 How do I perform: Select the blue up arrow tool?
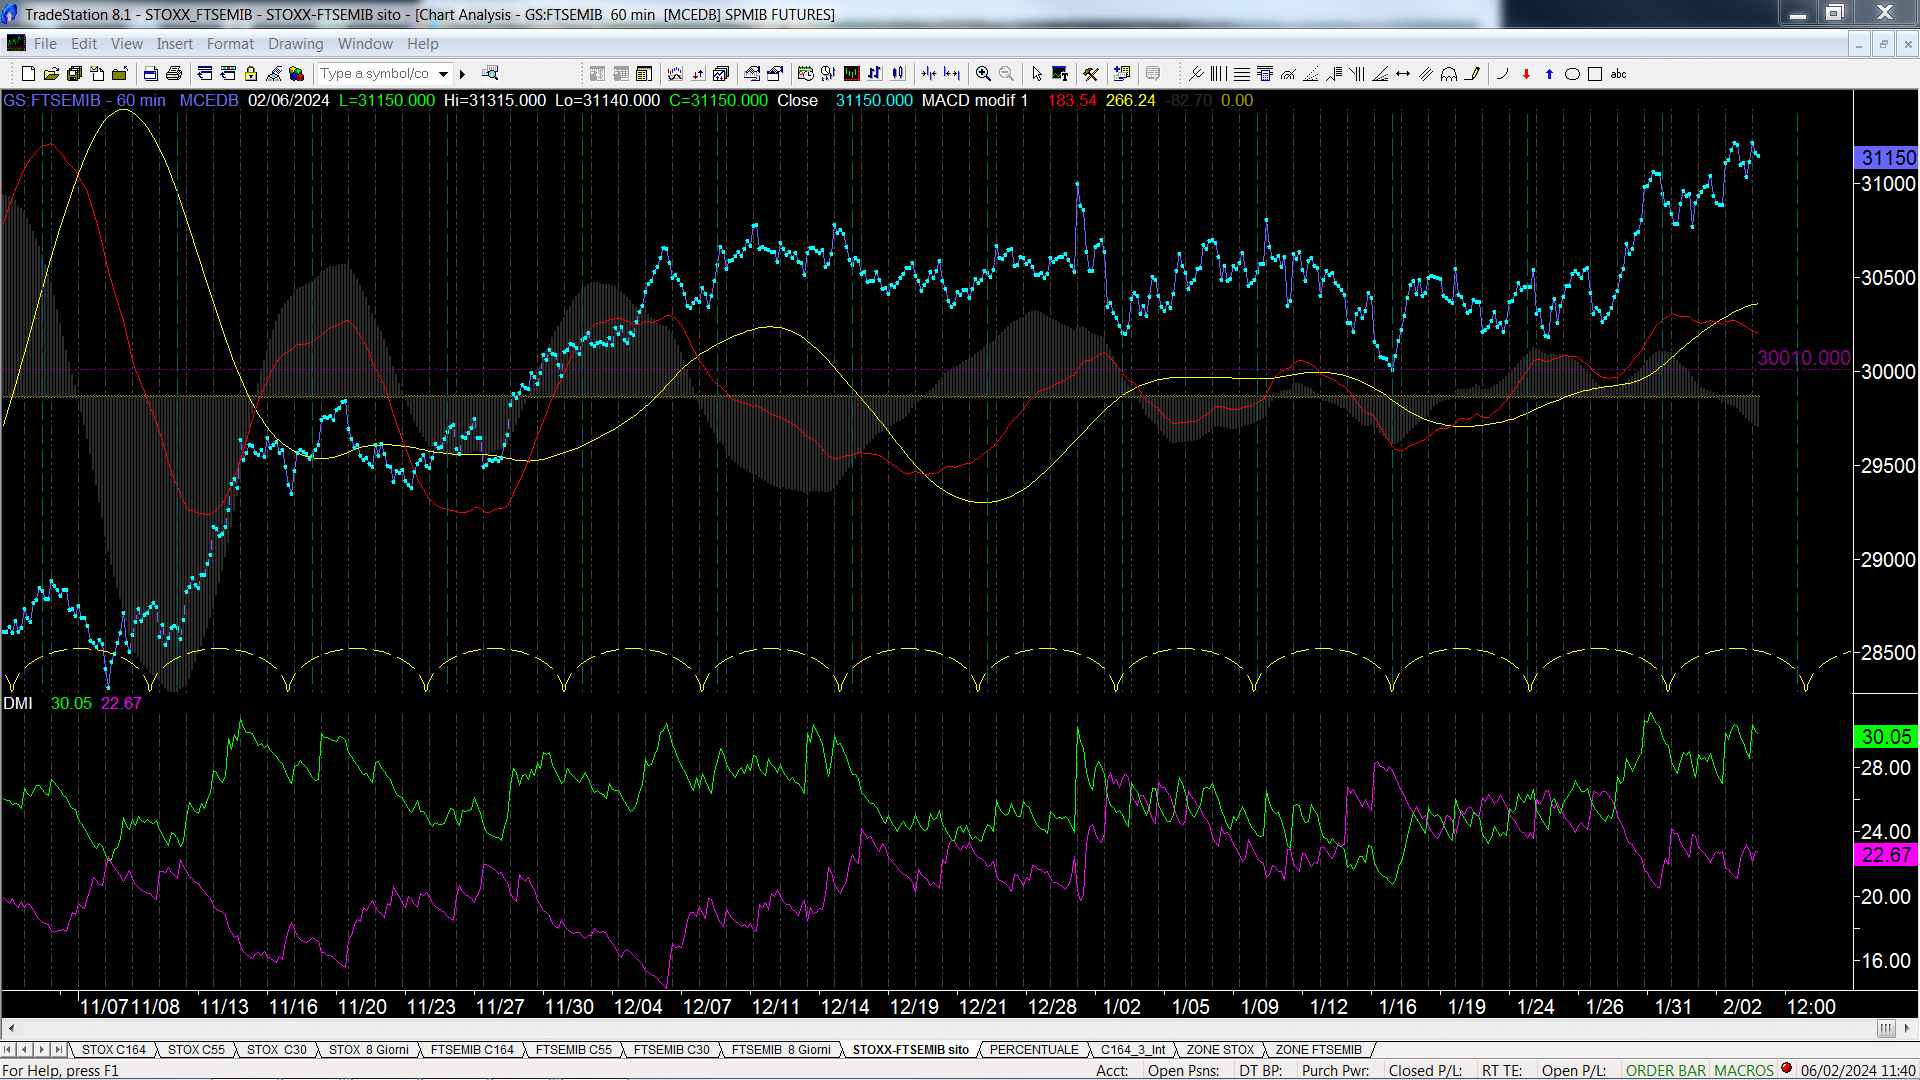pyautogui.click(x=1549, y=74)
